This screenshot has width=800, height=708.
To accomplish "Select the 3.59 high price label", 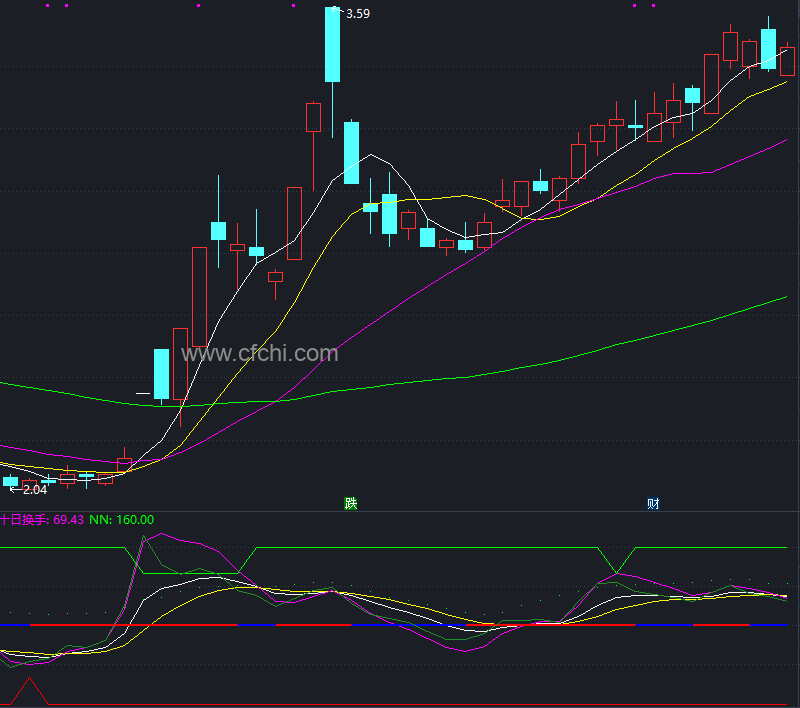I will (x=358, y=14).
